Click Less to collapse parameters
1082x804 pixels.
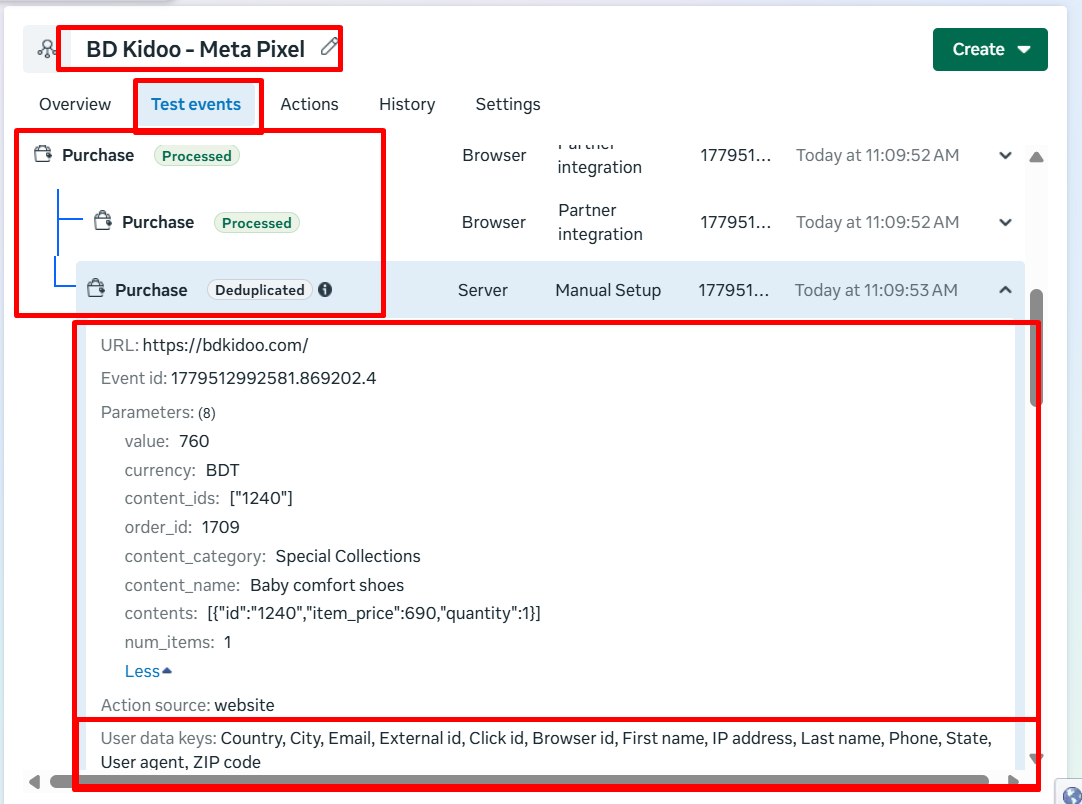[x=148, y=671]
